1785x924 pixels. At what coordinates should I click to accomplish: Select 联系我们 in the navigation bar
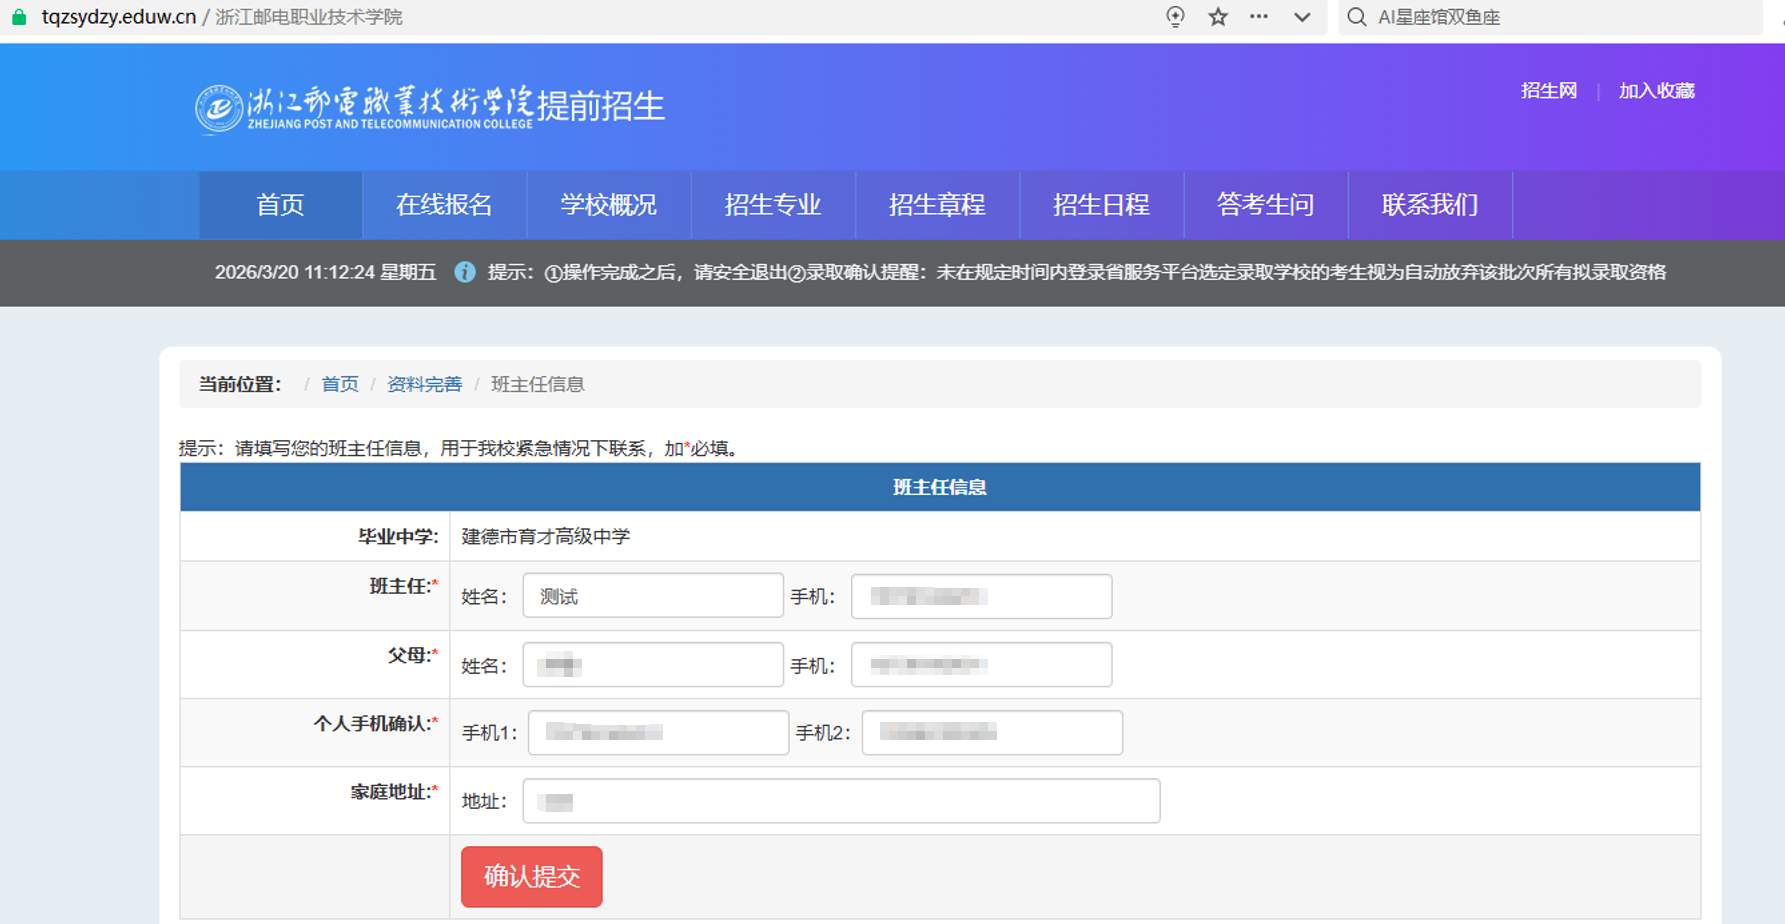(1429, 205)
